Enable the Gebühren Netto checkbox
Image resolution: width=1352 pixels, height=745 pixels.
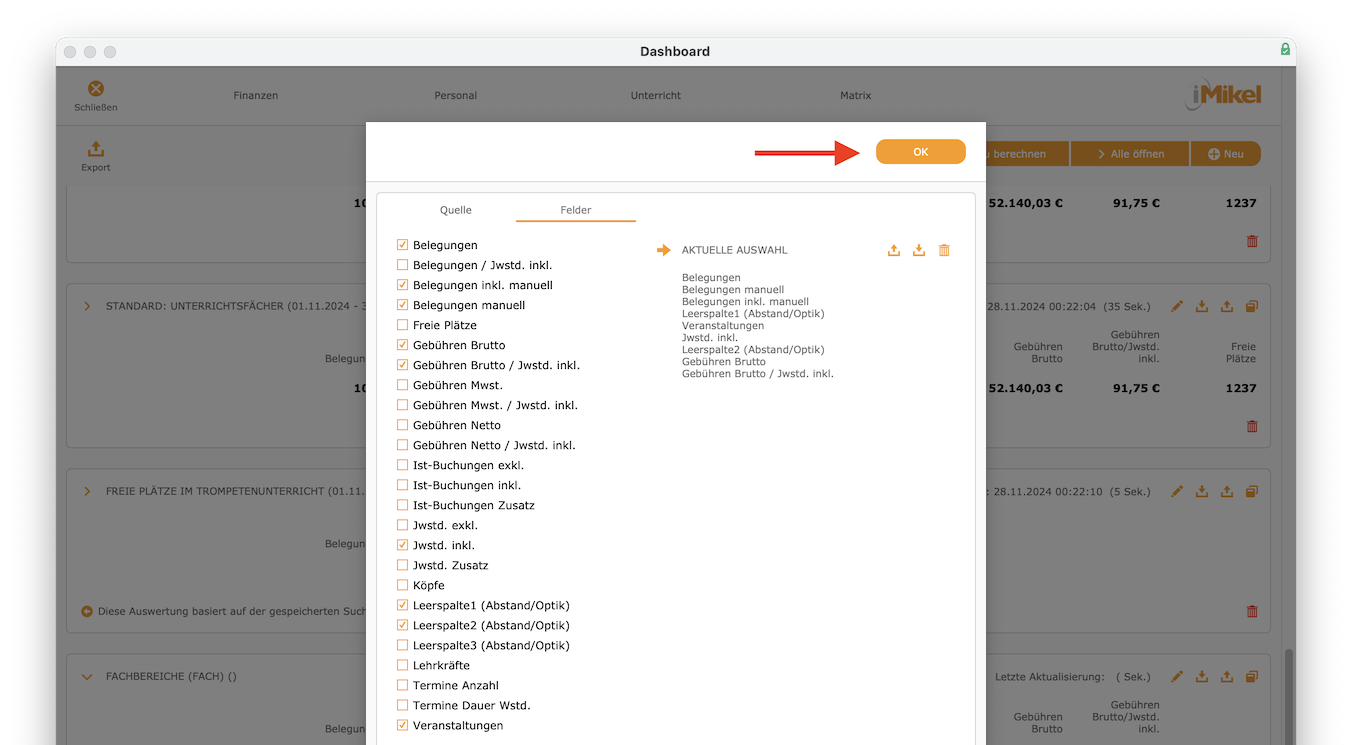pos(402,425)
